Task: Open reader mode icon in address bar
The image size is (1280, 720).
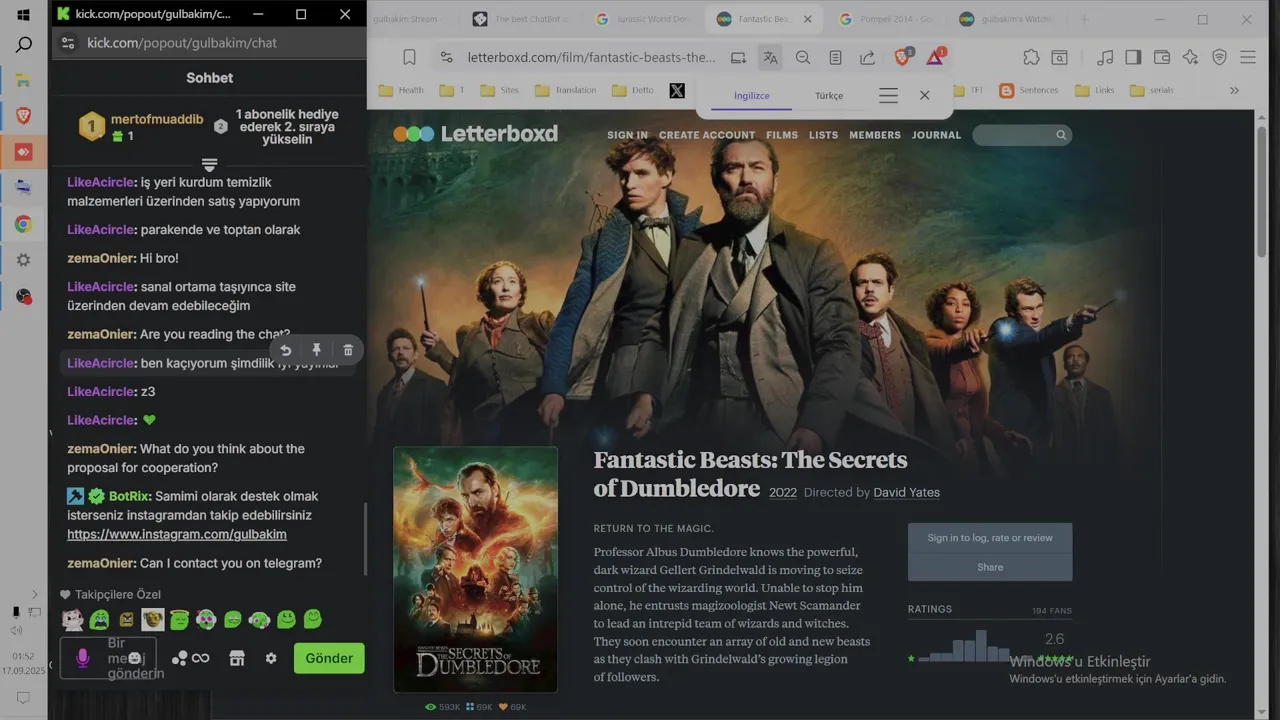Action: (835, 58)
